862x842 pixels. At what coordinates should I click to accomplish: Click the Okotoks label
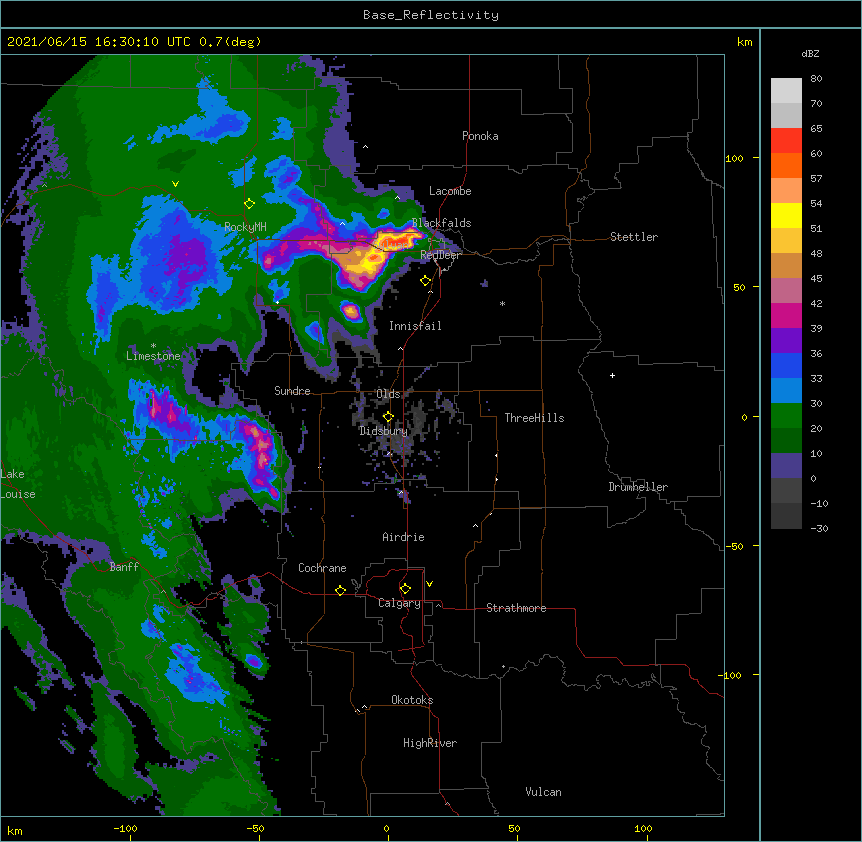point(412,700)
